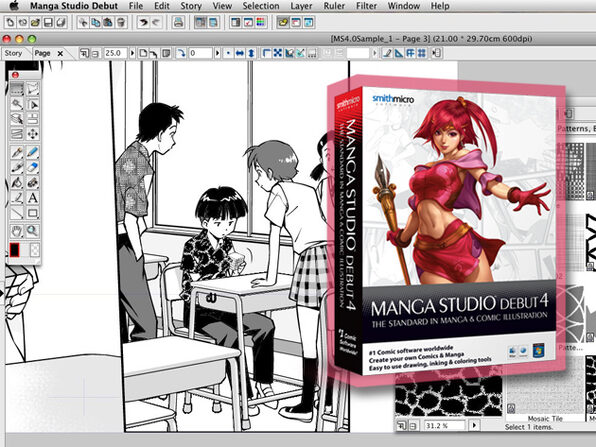Image resolution: width=596 pixels, height=447 pixels.
Task: Select the Line tool
Action: 16,213
